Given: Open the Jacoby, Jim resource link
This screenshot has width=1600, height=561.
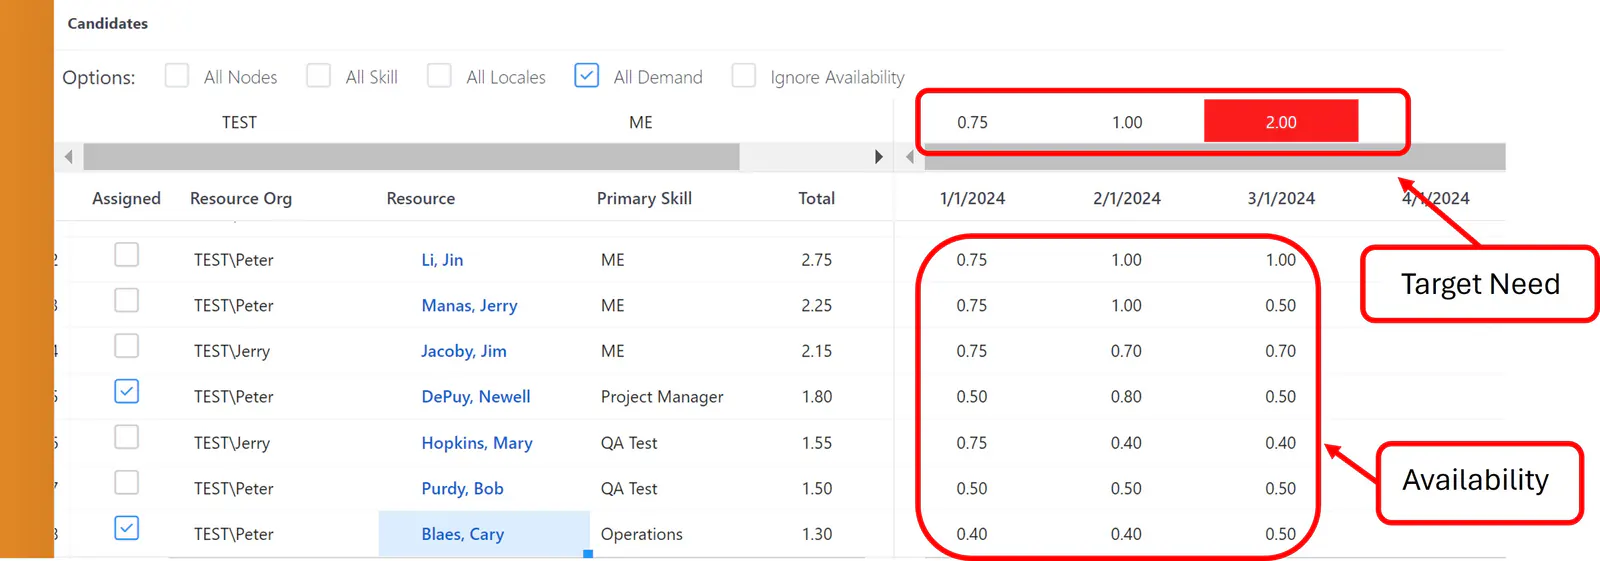Looking at the screenshot, I should (x=463, y=351).
